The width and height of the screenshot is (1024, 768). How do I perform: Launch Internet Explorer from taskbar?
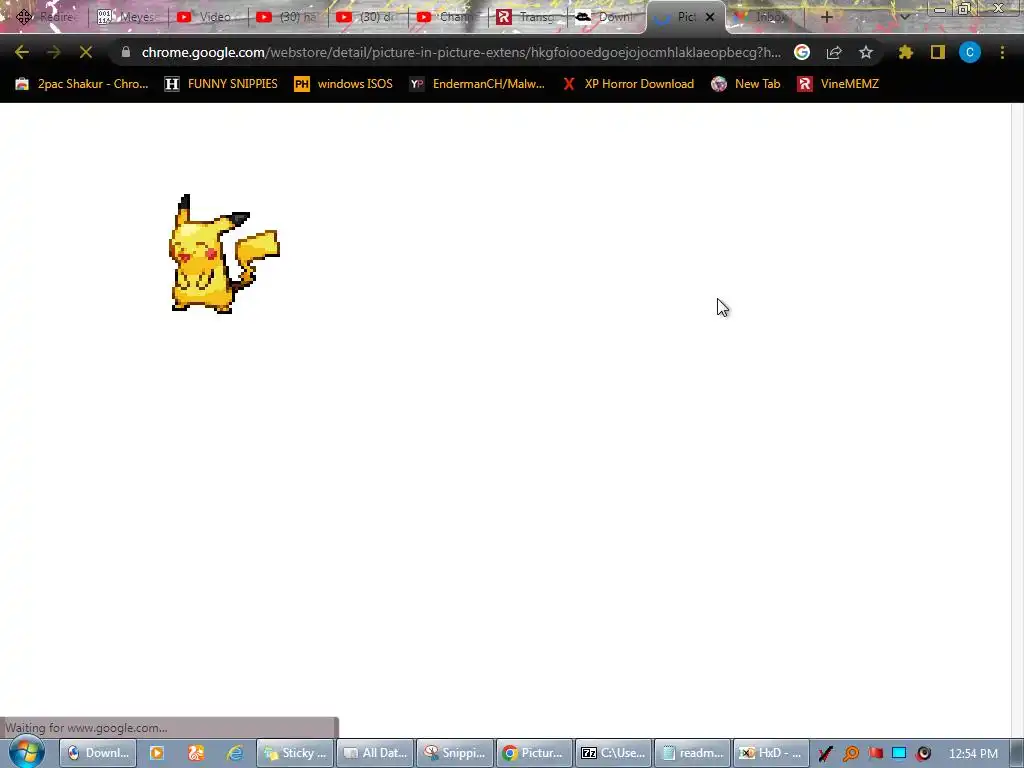[x=235, y=753]
